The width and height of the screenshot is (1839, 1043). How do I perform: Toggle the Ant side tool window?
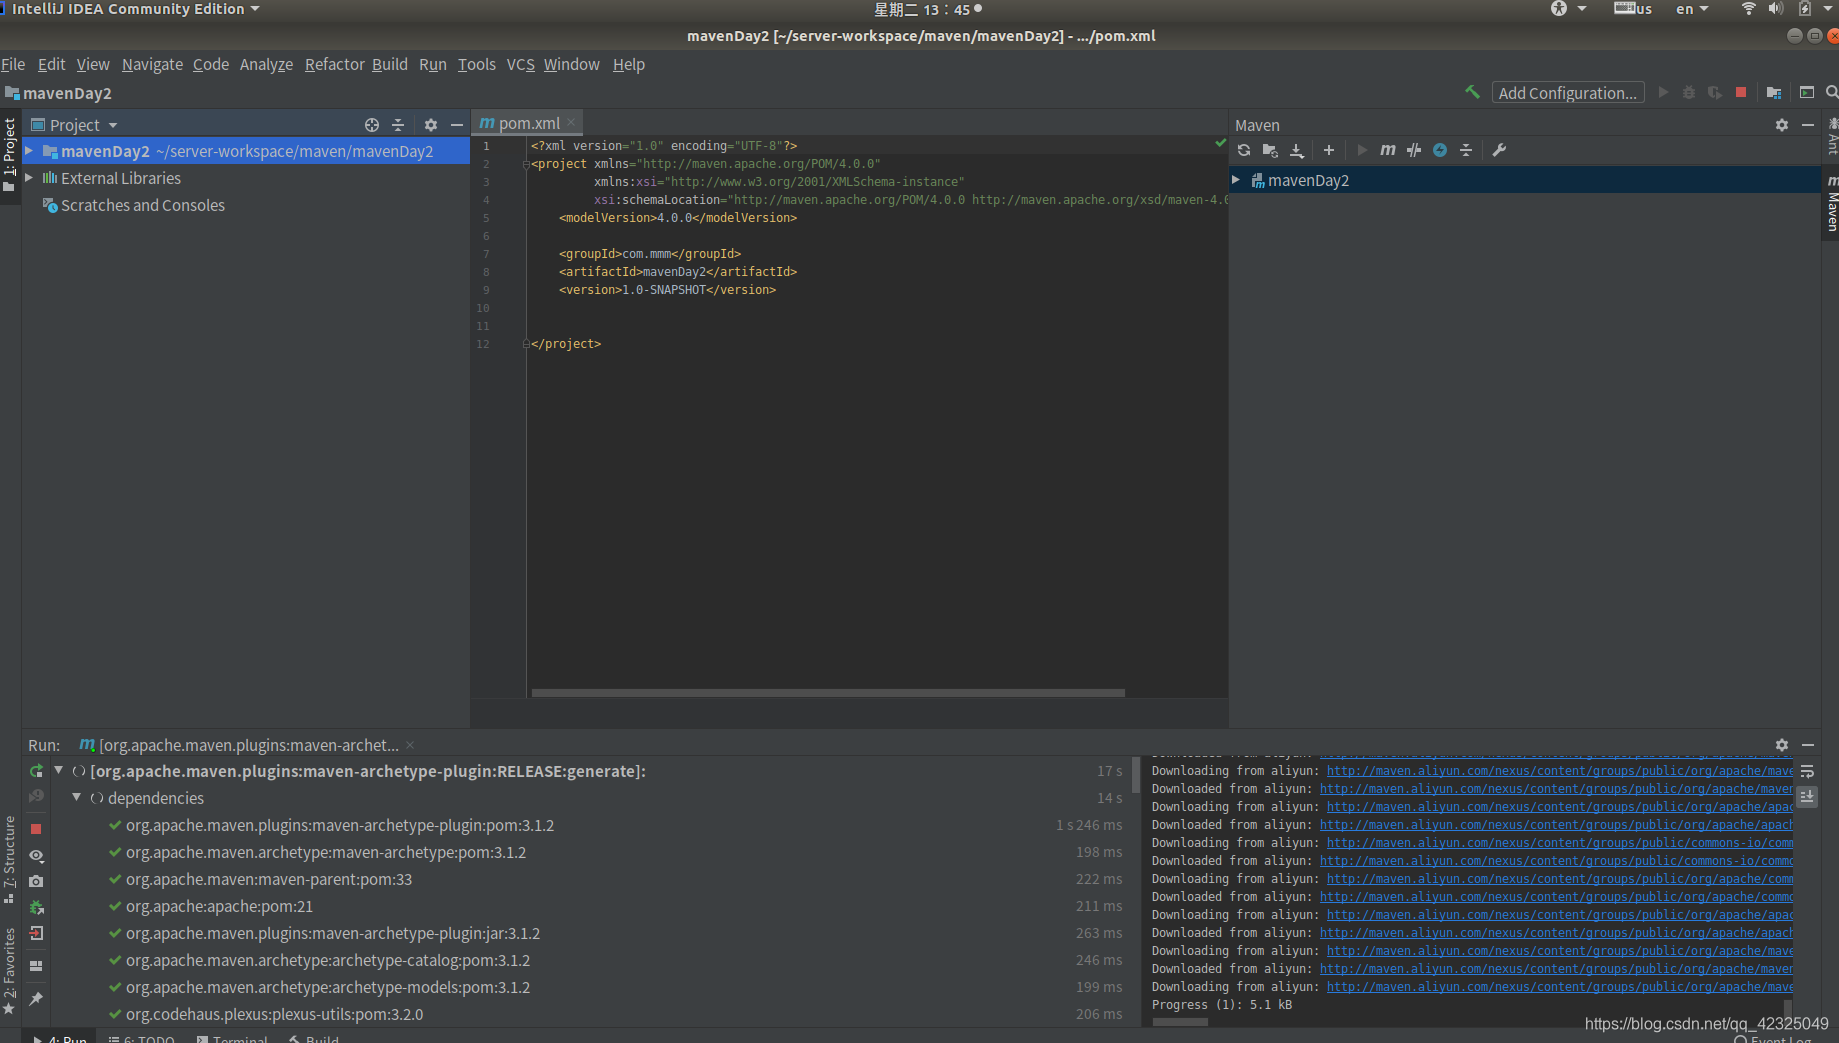[1832, 137]
